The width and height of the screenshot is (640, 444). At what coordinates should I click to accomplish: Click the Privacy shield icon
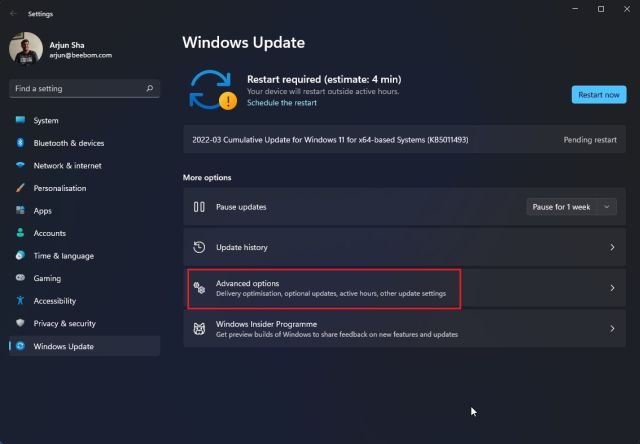tap(20, 323)
